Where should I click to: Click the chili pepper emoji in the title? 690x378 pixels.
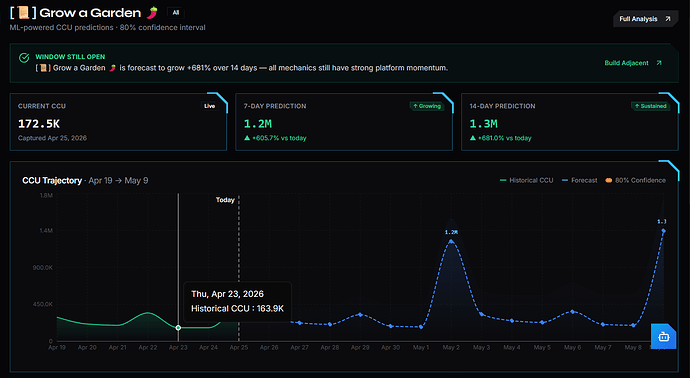click(152, 13)
